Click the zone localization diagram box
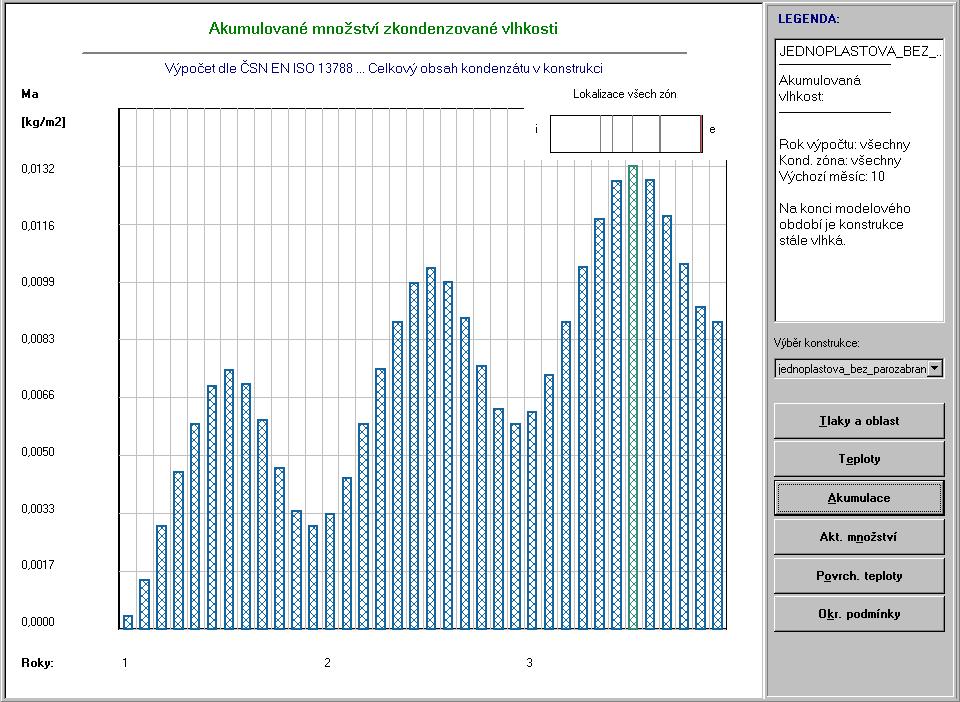 pyautogui.click(x=626, y=133)
